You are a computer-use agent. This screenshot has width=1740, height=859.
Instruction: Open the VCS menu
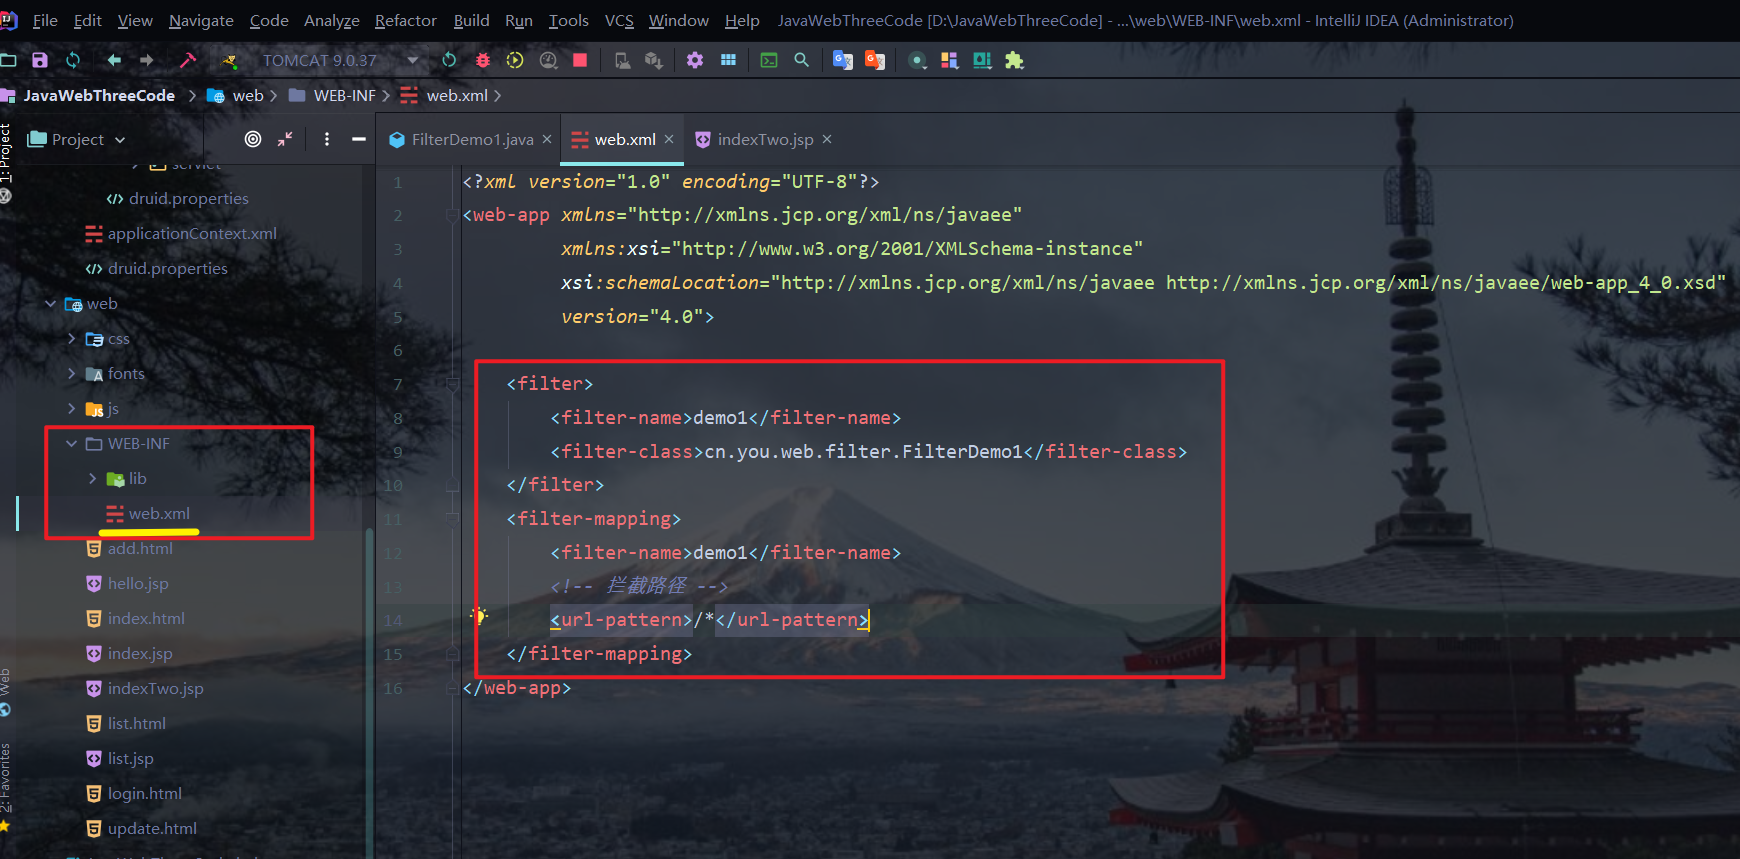619,20
